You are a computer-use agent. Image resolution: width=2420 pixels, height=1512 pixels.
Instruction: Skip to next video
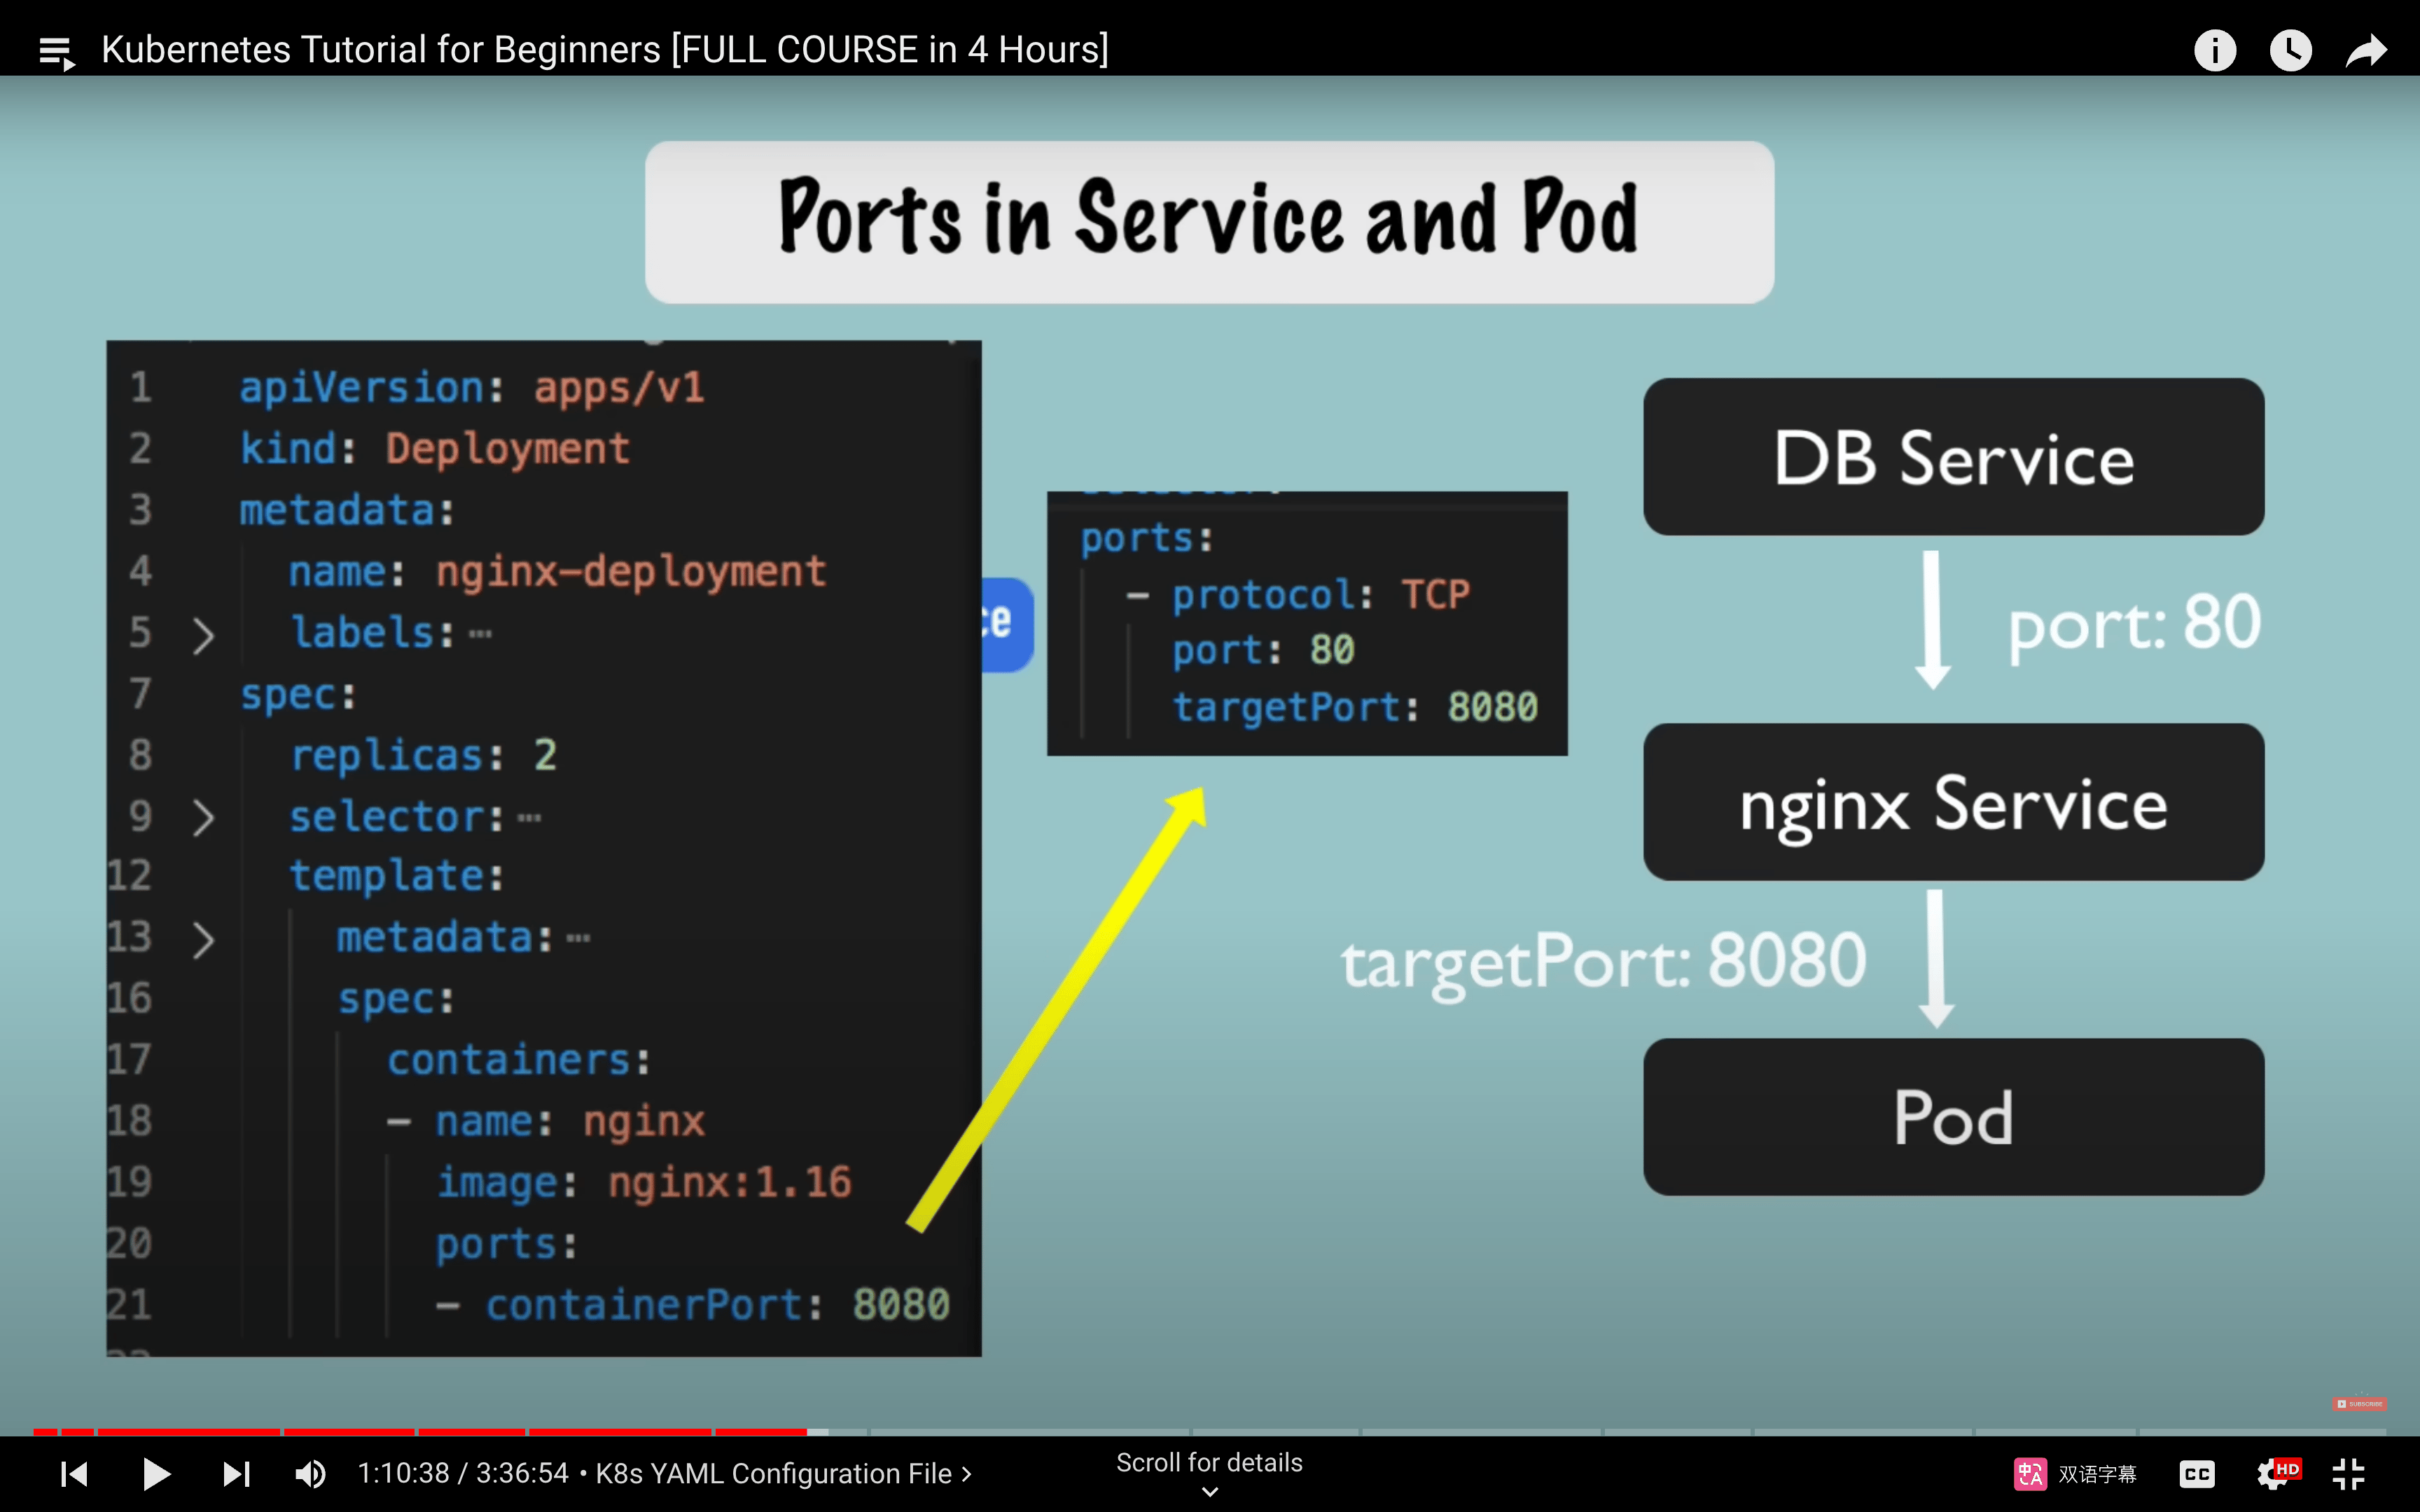click(x=236, y=1473)
